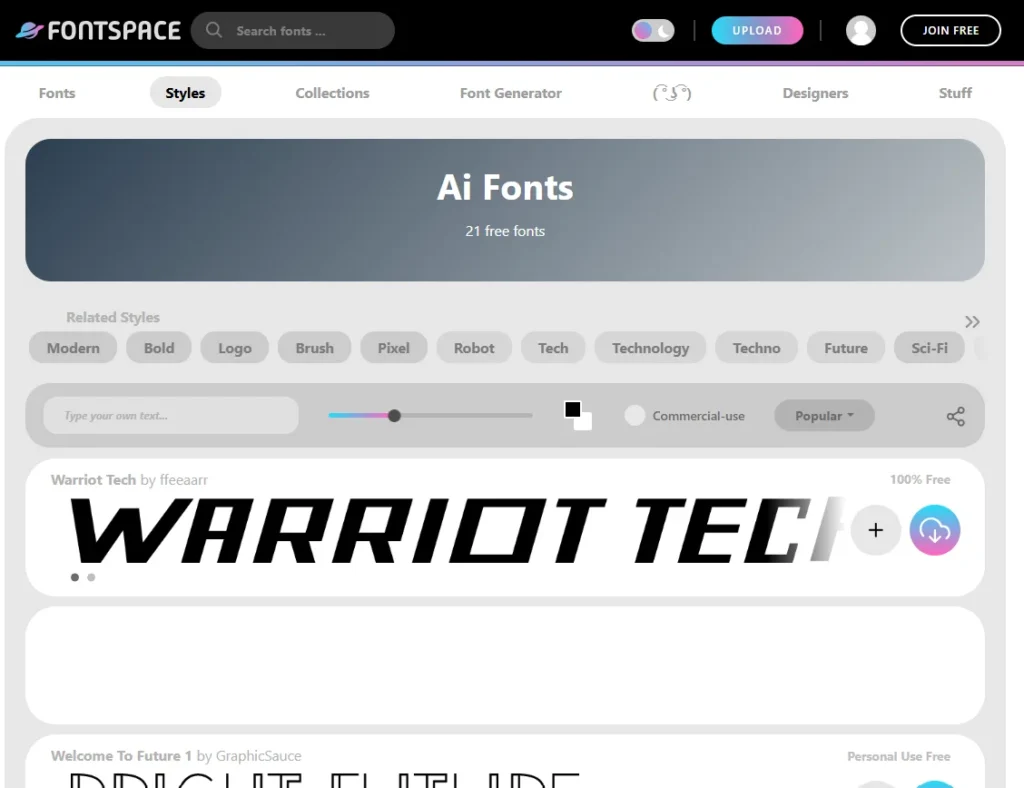Enable the Commercial-use filter
This screenshot has height=788, width=1024.
[634, 415]
